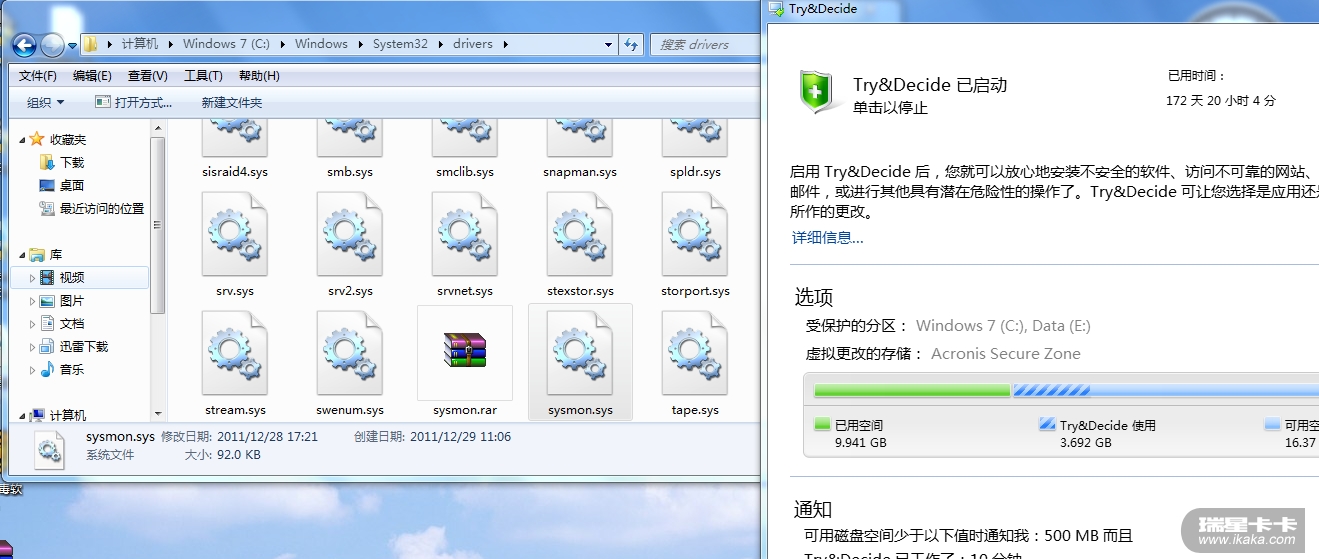Expand the 文档 library node
The image size is (1319, 559).
tap(32, 324)
